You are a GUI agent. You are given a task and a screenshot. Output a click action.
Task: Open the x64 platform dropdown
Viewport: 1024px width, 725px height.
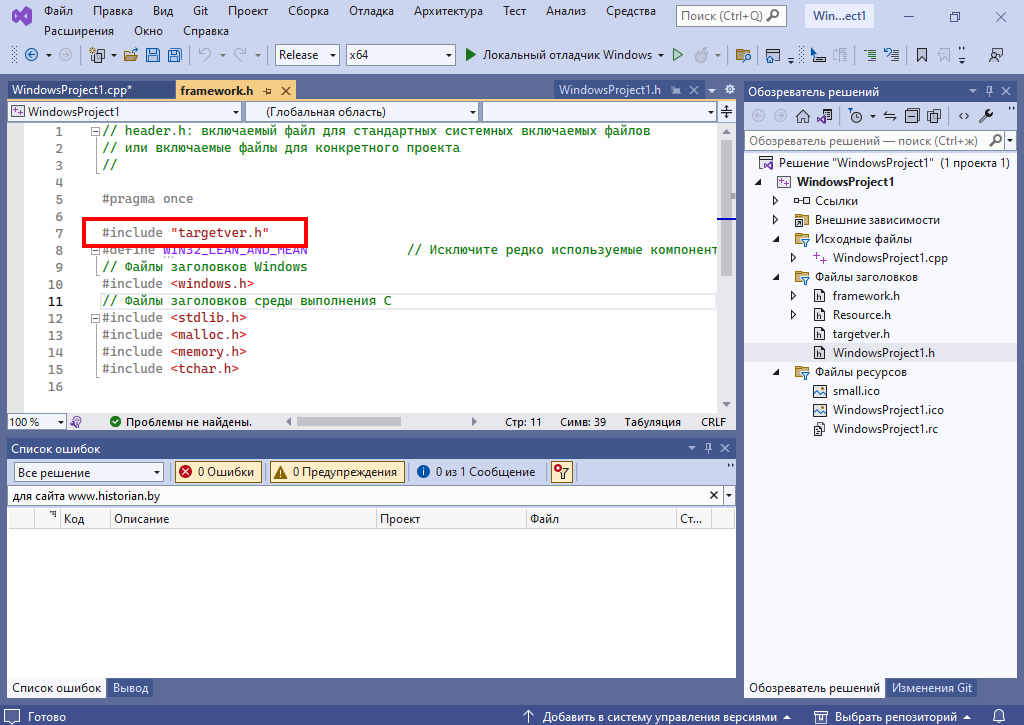[x=399, y=55]
